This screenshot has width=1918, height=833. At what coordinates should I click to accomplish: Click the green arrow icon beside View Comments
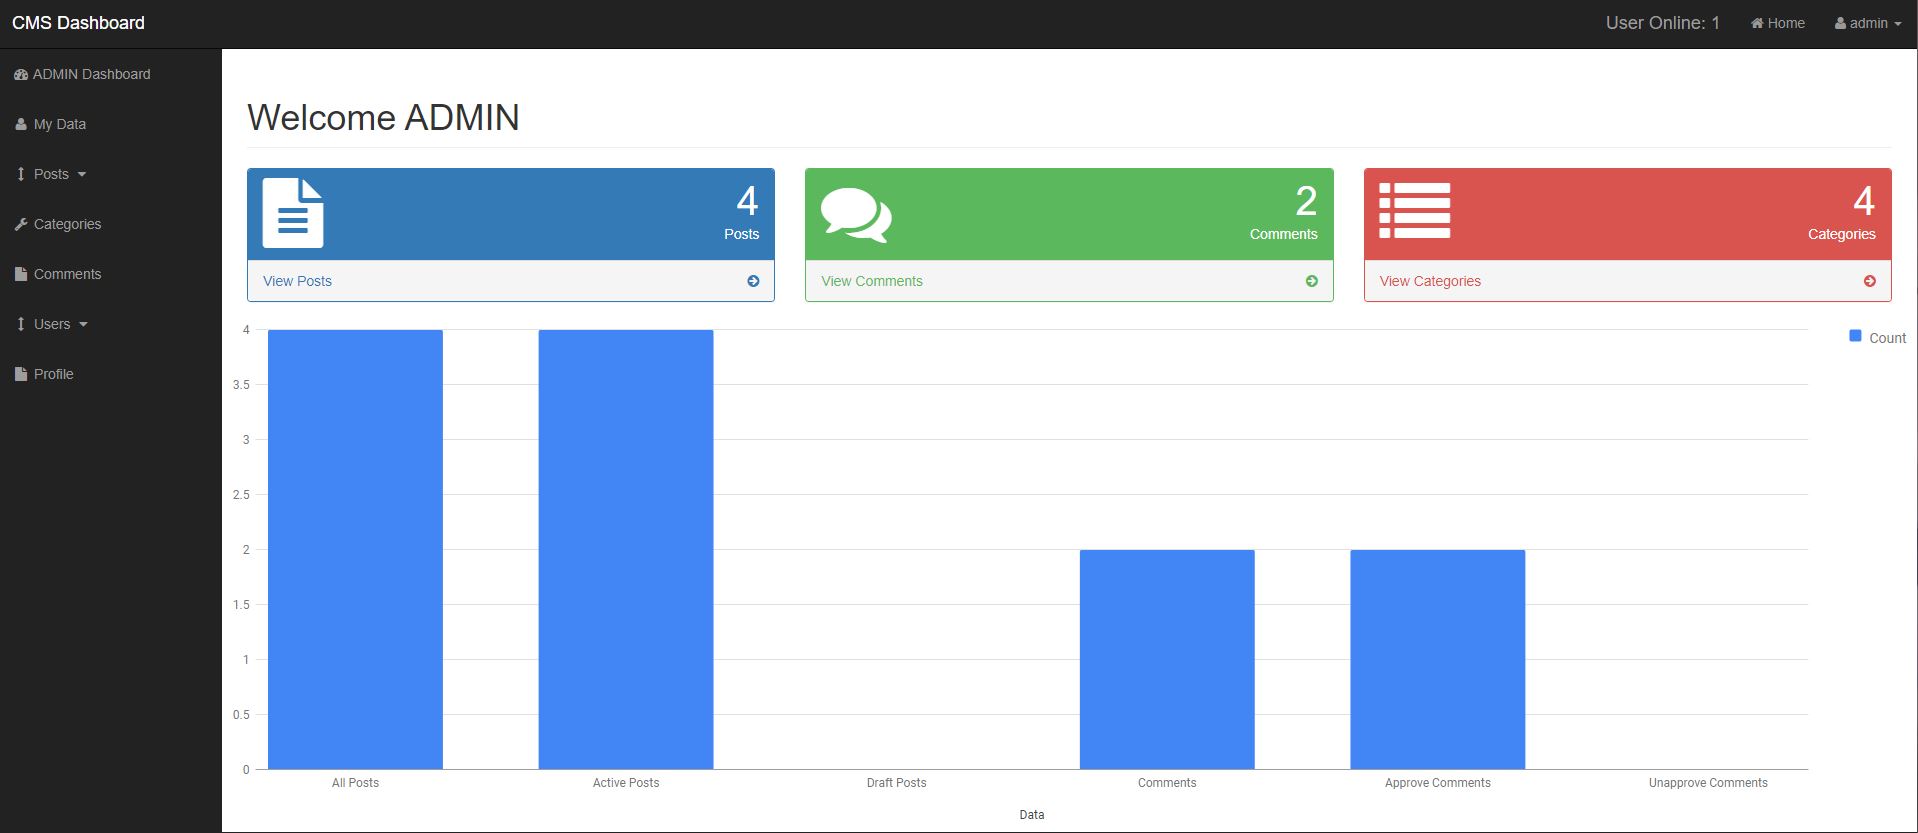1311,281
